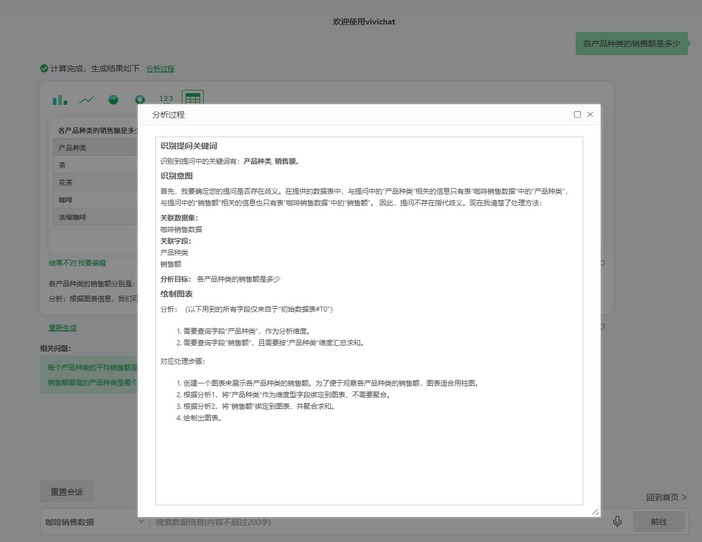Viewport: 702px width, 542px height.
Task: Click the microphone voice input icon
Action: [617, 521]
